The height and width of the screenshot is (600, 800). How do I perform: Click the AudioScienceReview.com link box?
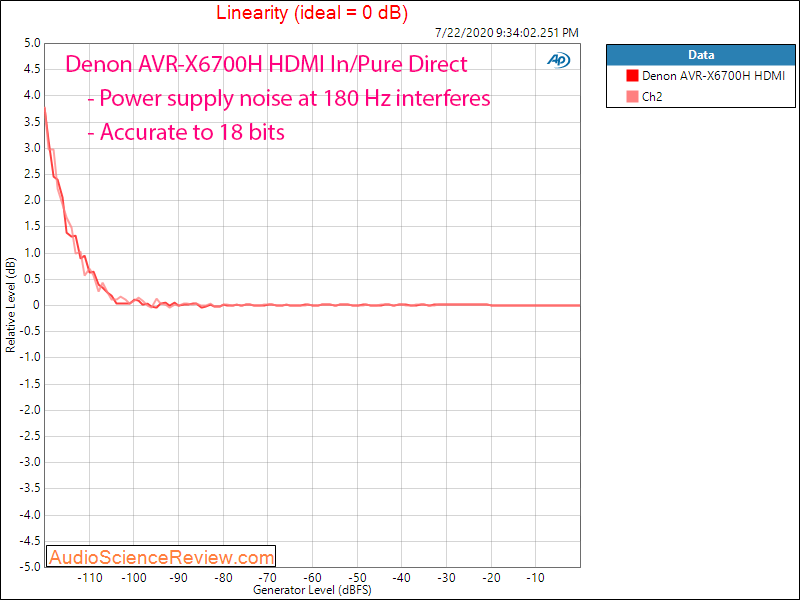coord(161,557)
